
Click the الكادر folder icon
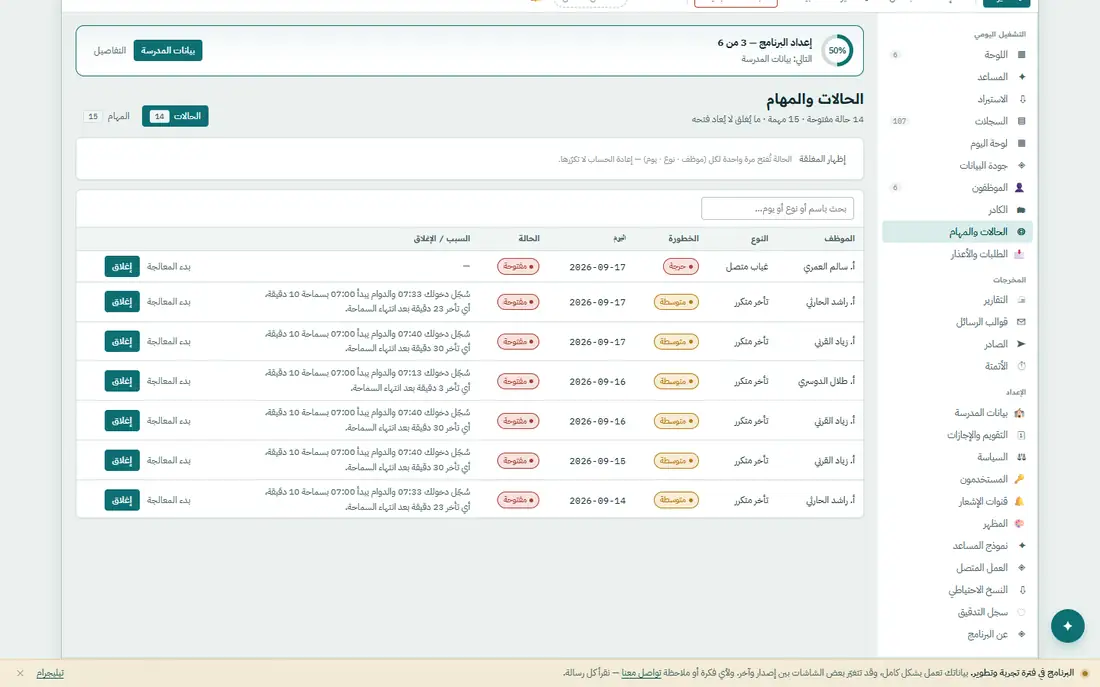pyautogui.click(x=1021, y=209)
